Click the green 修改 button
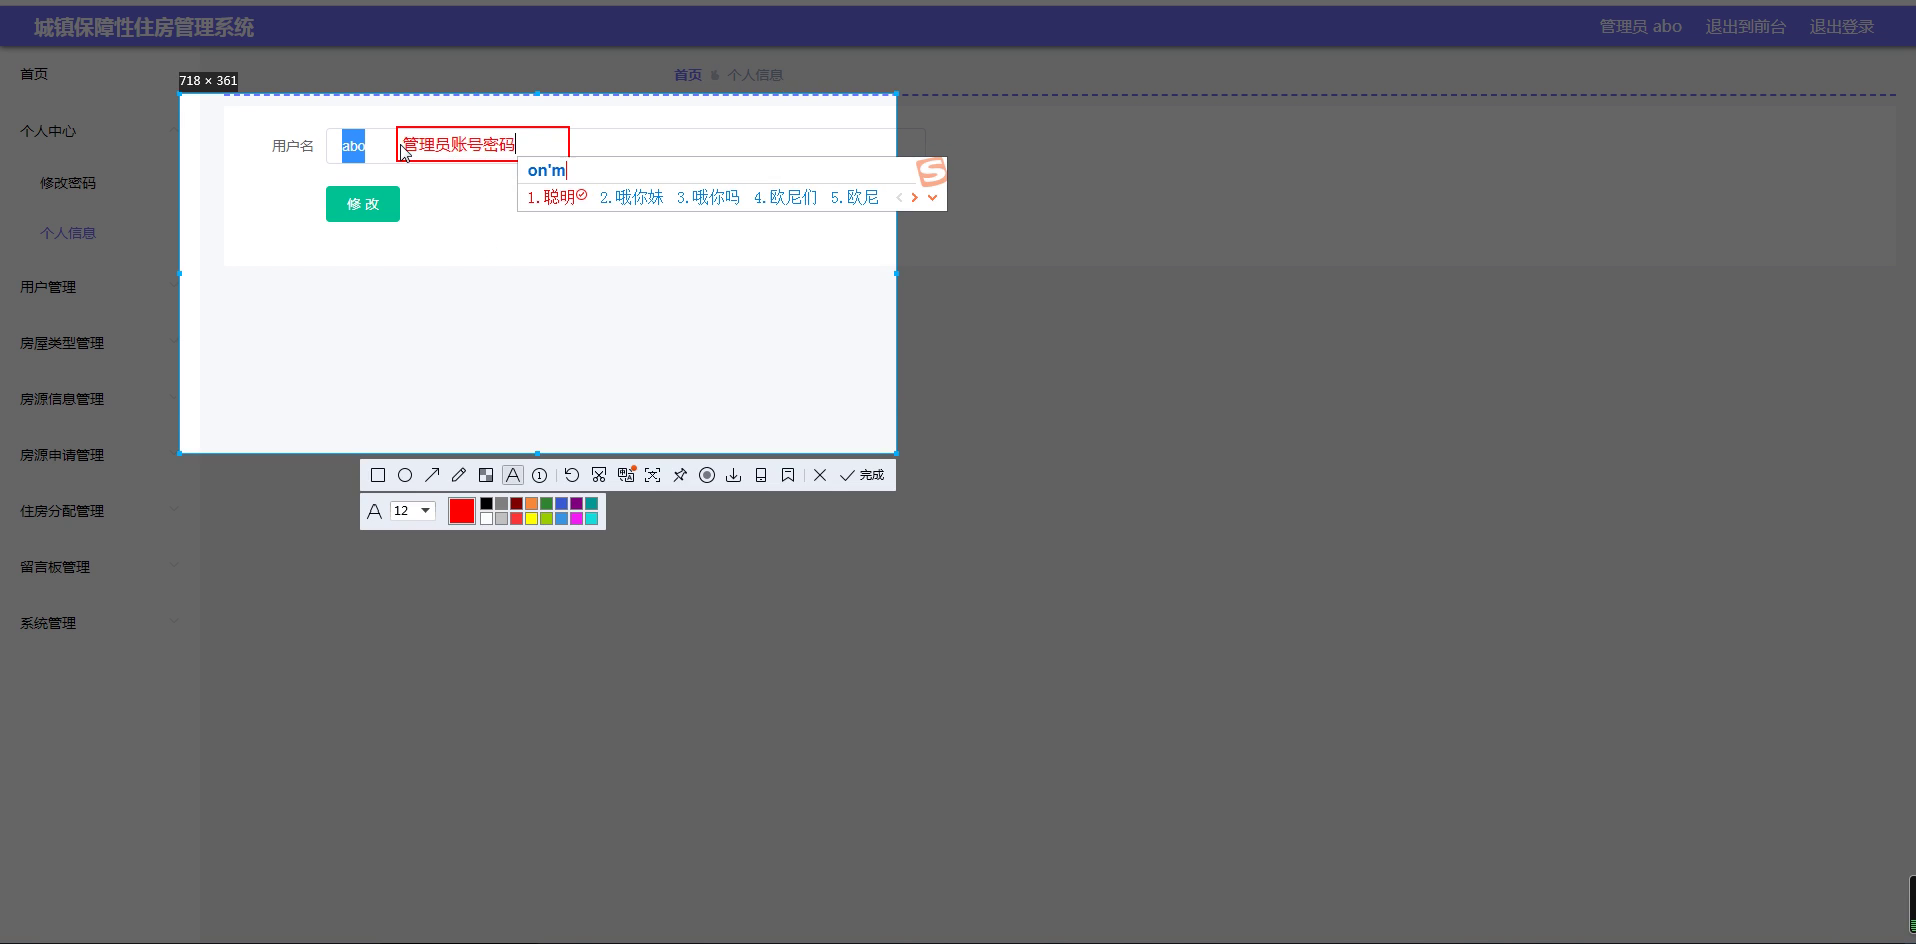This screenshot has width=1916, height=944. [x=363, y=204]
